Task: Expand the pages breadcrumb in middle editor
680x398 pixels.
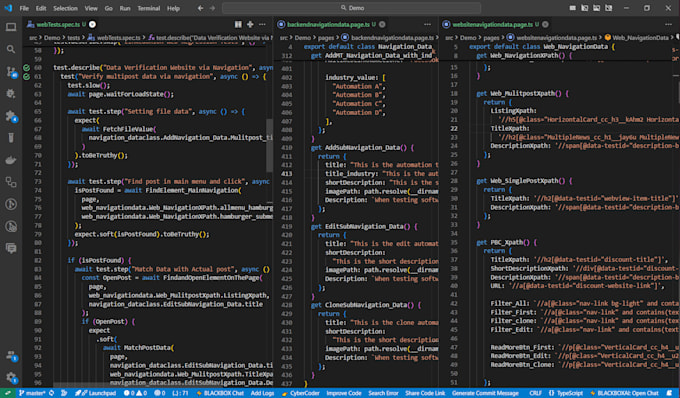Action: point(326,38)
